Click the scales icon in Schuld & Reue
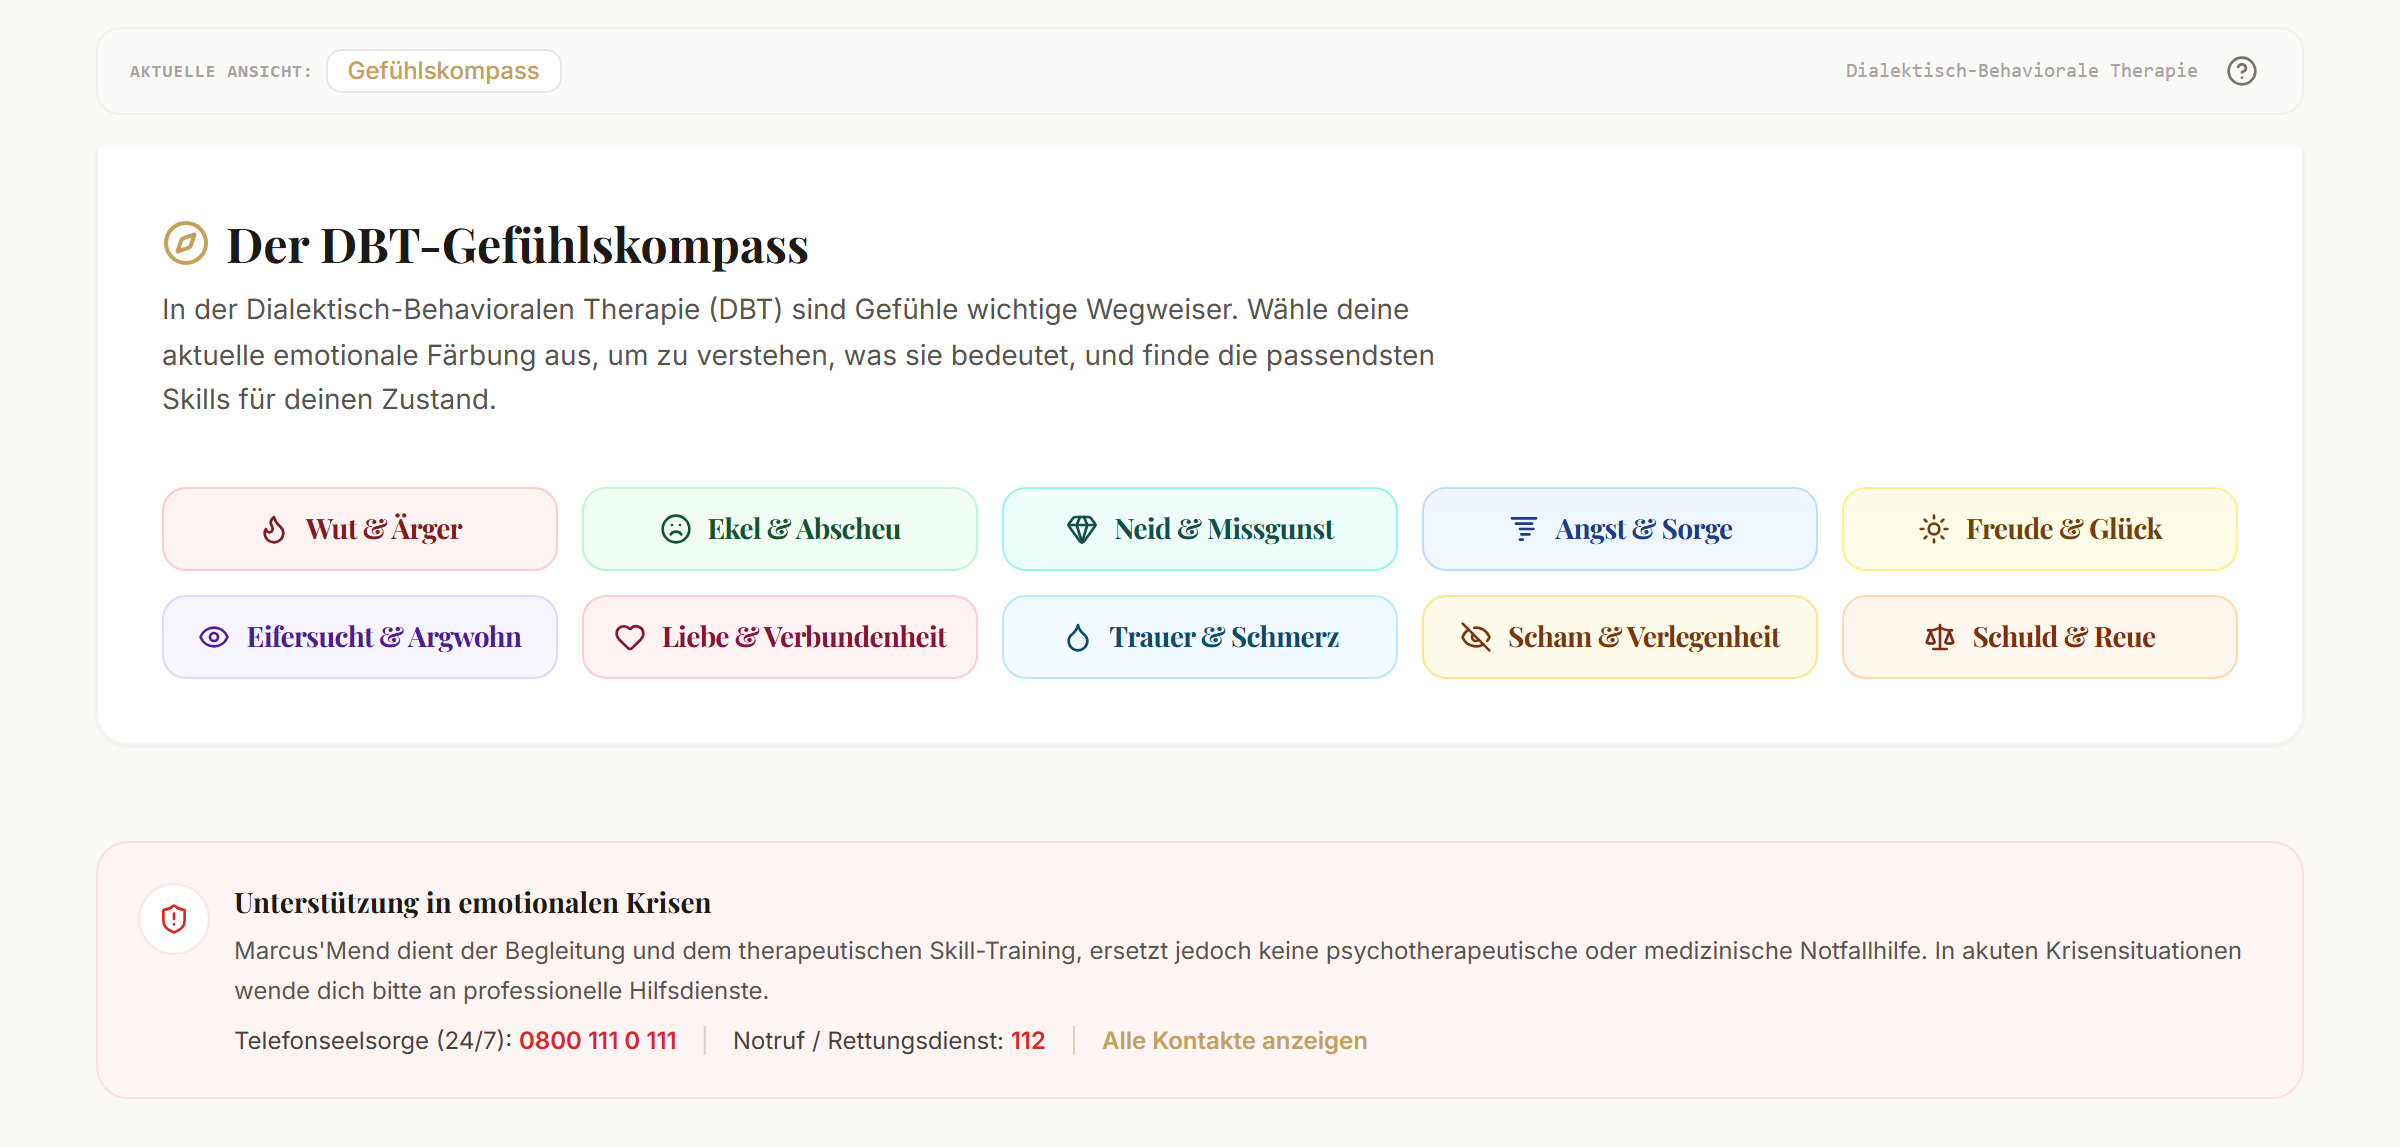This screenshot has width=2400, height=1147. click(1940, 637)
